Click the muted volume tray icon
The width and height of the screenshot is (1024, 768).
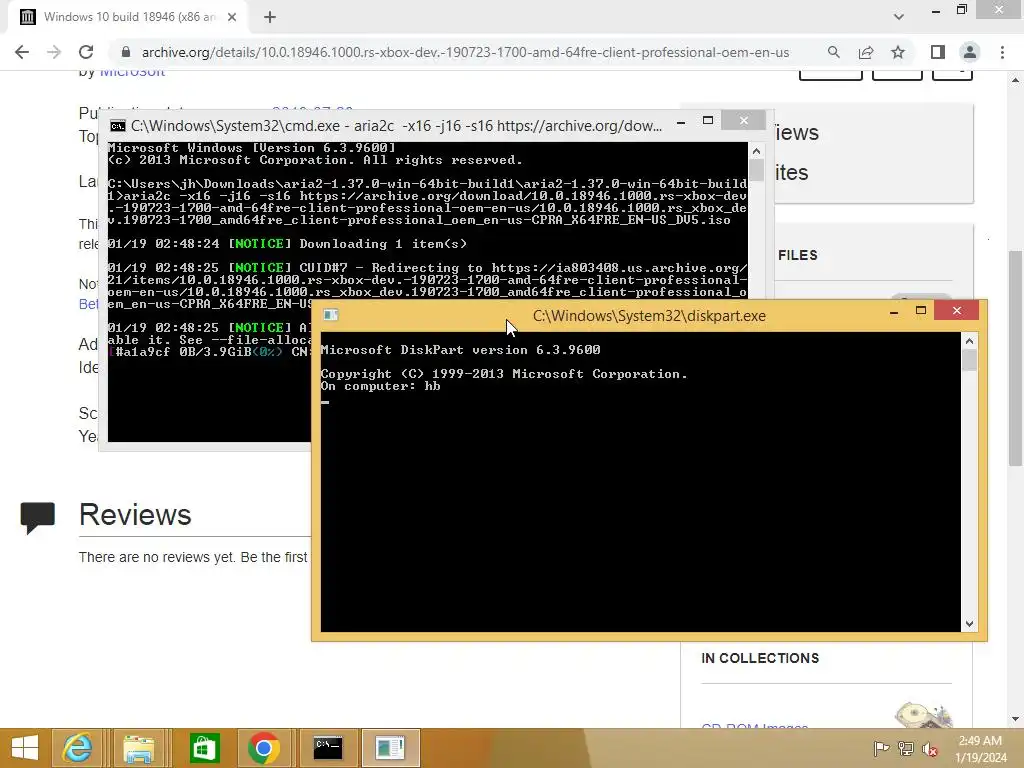point(929,748)
